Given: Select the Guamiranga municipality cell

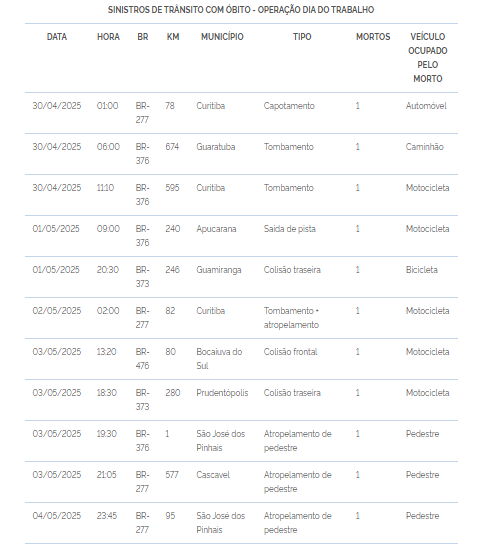Looking at the screenshot, I should 219,270.
